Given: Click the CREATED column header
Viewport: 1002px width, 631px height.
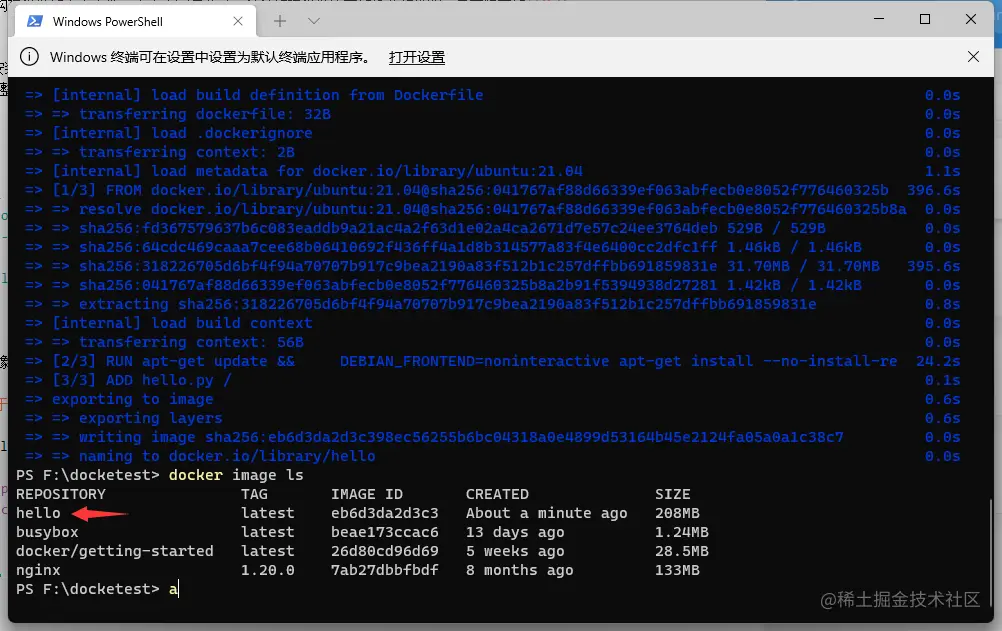Looking at the screenshot, I should (497, 494).
